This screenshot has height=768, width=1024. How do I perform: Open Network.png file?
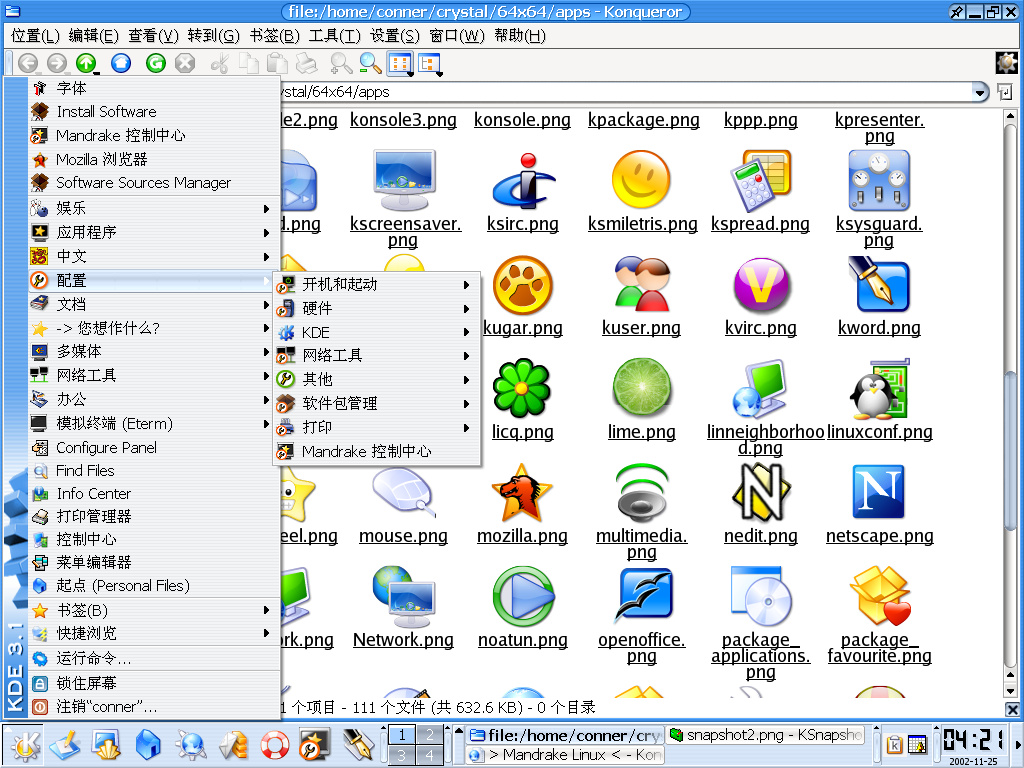[404, 596]
